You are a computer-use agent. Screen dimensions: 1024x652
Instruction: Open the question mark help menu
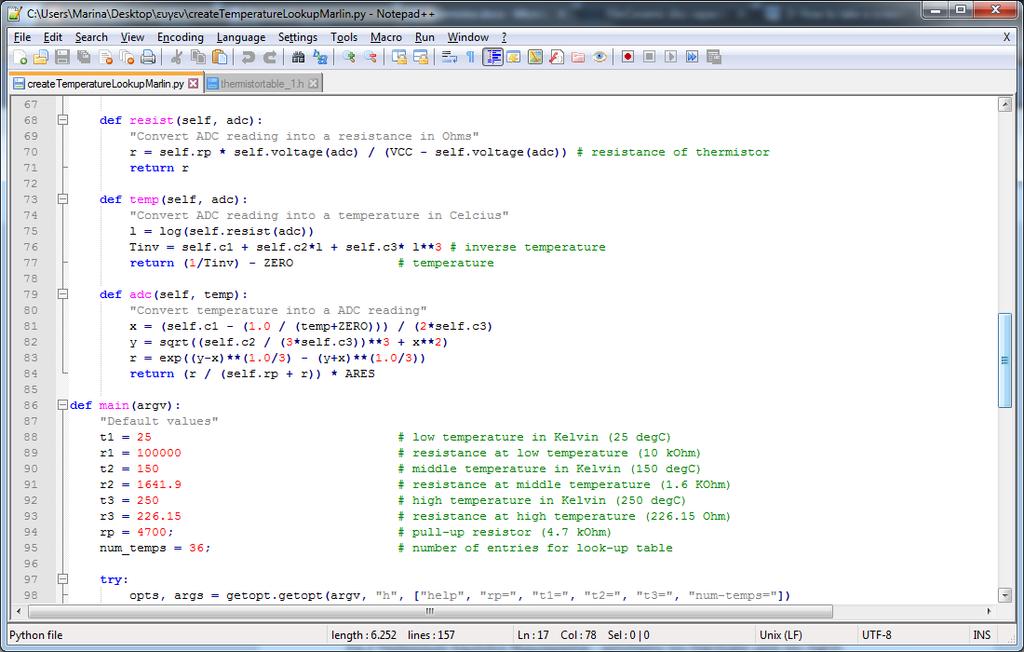(504, 37)
